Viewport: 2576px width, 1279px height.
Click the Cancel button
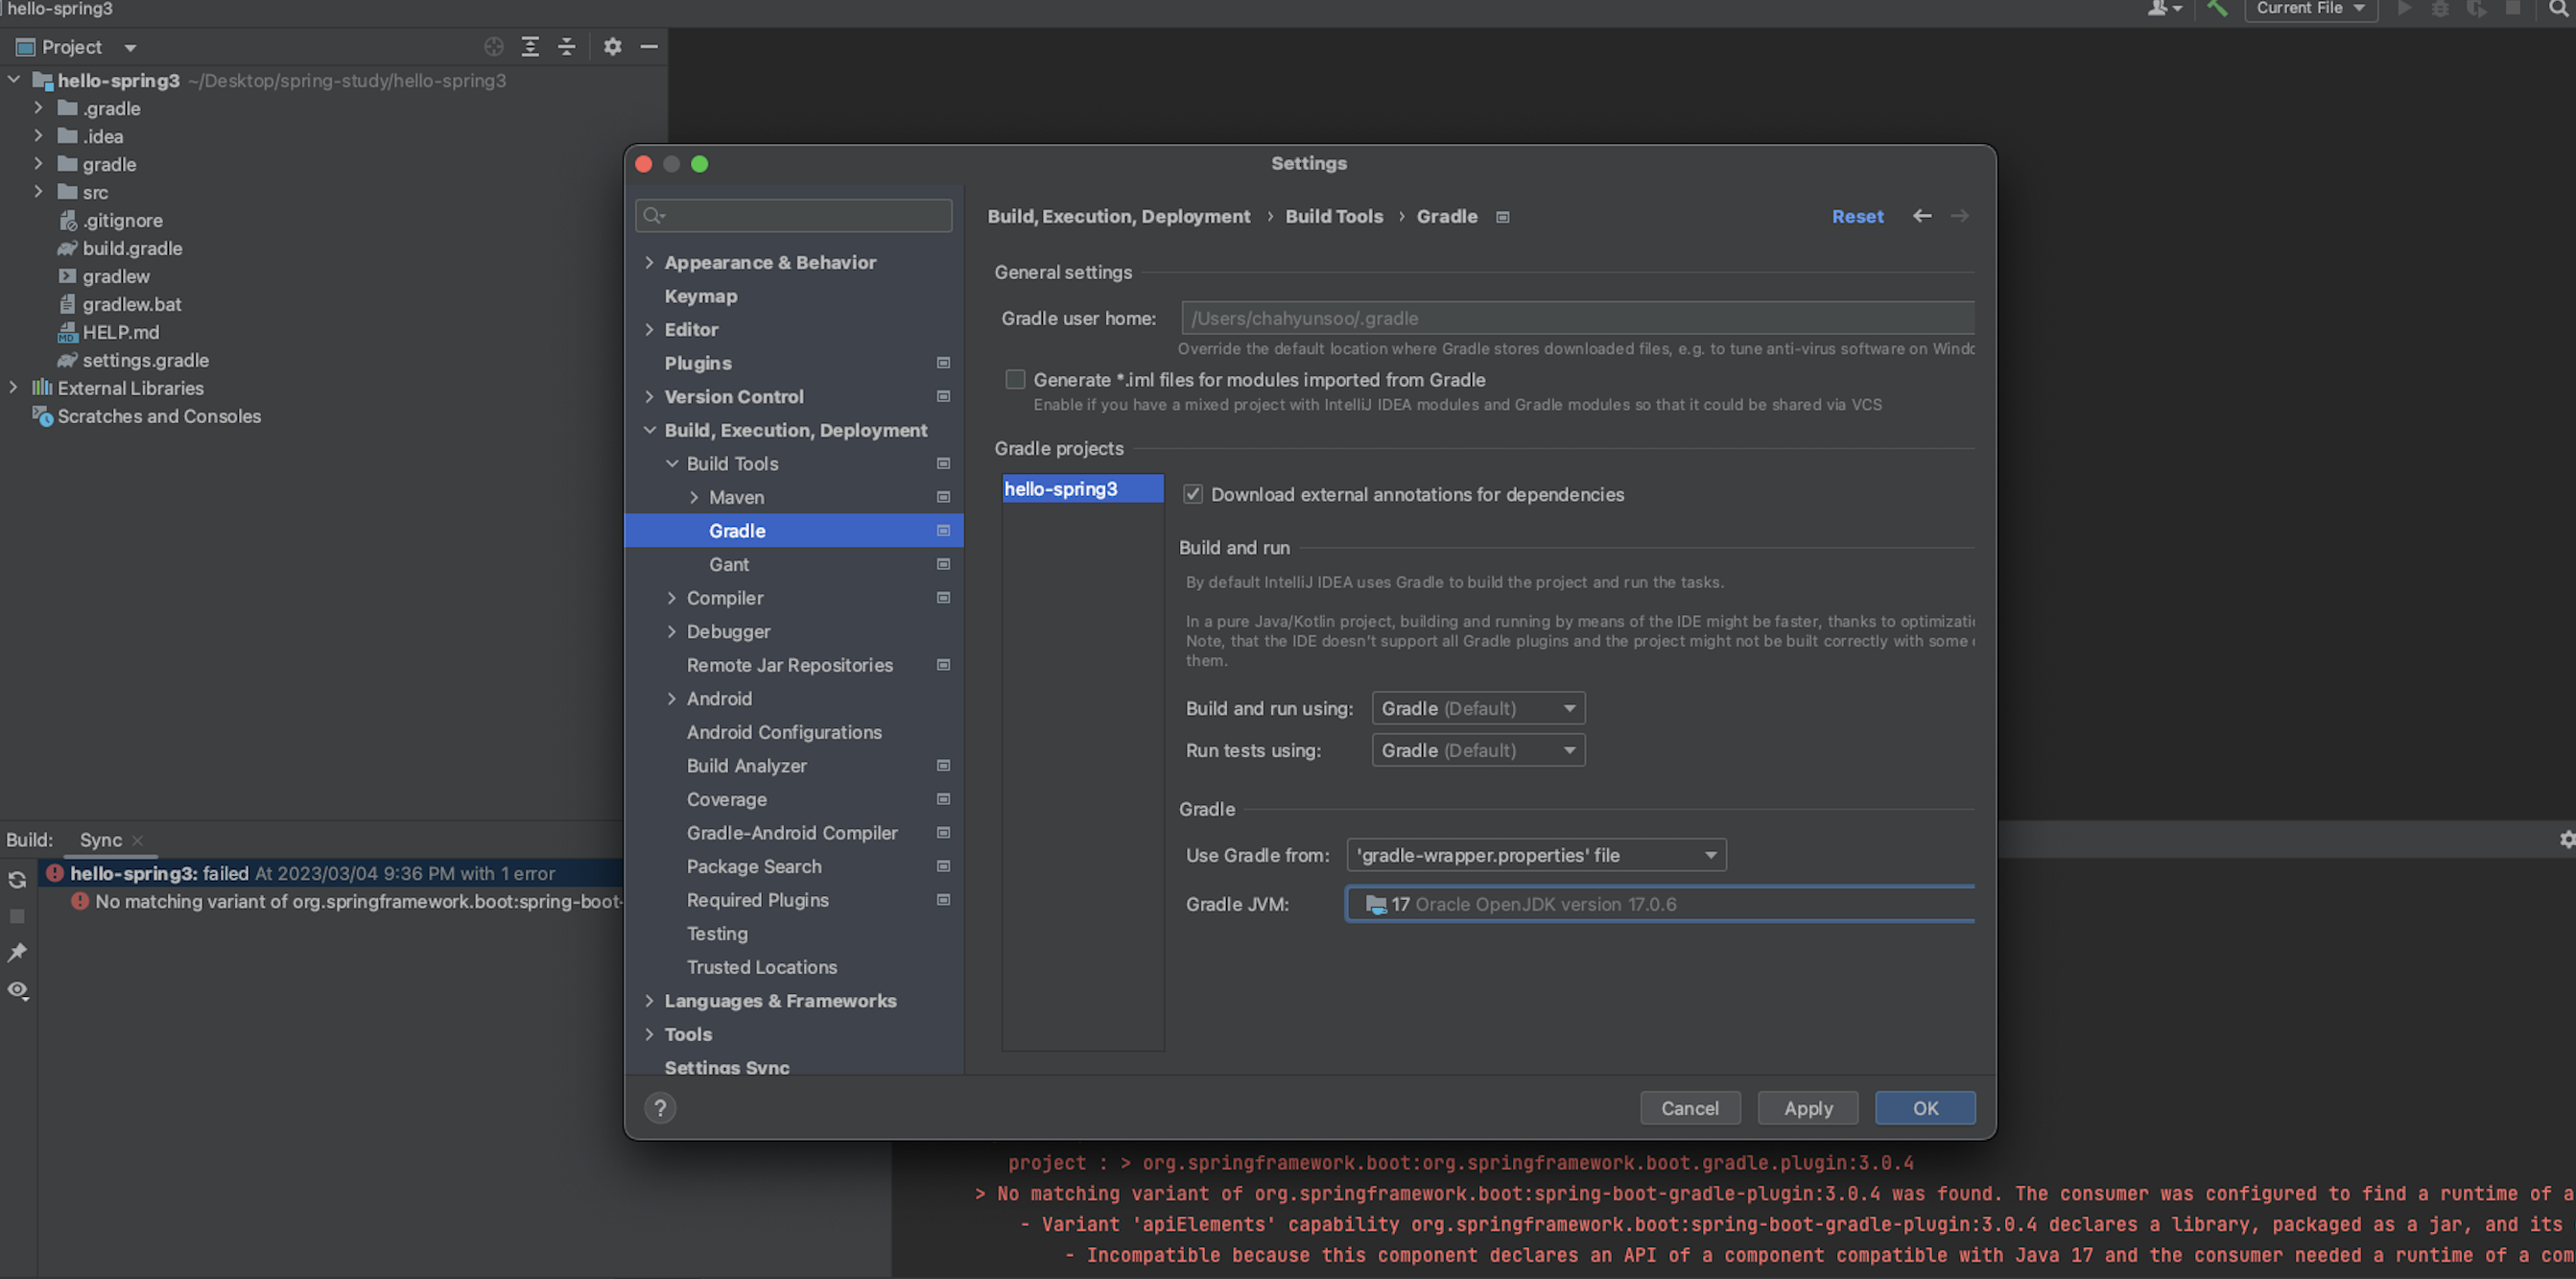click(1689, 1108)
